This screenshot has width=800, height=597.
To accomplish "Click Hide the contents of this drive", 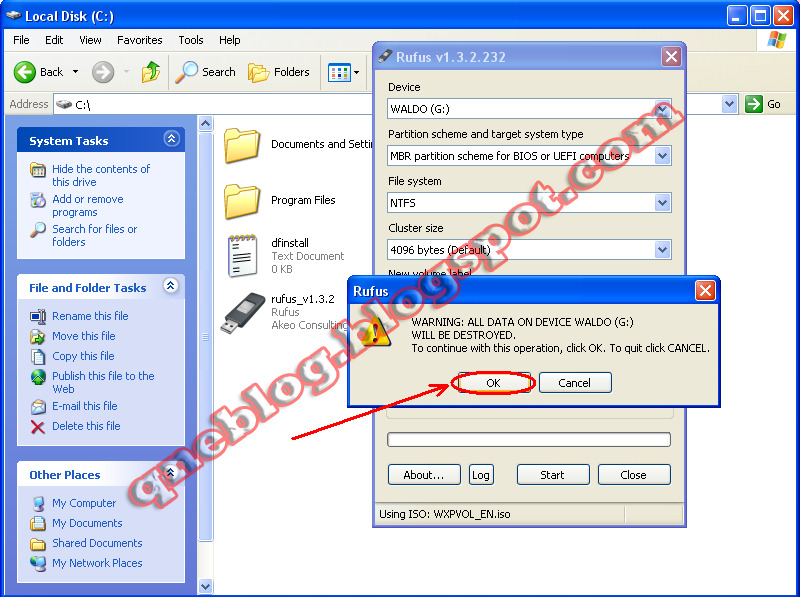I will tap(101, 176).
